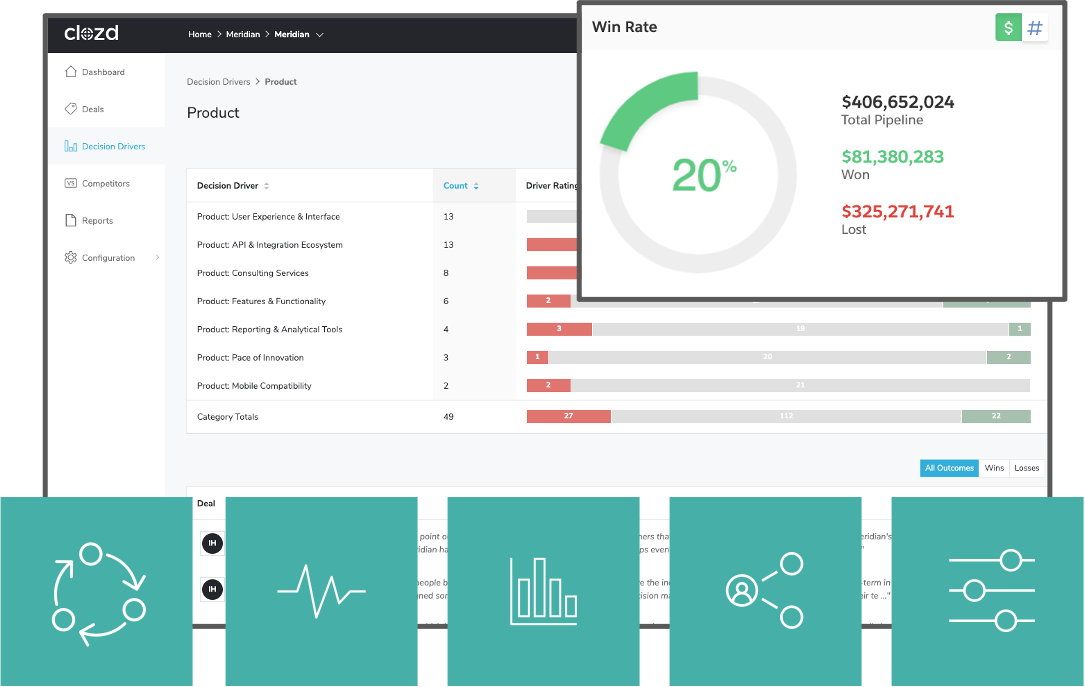Click the sliders settings icon tile
The width and height of the screenshot is (1085, 687).
(988, 591)
